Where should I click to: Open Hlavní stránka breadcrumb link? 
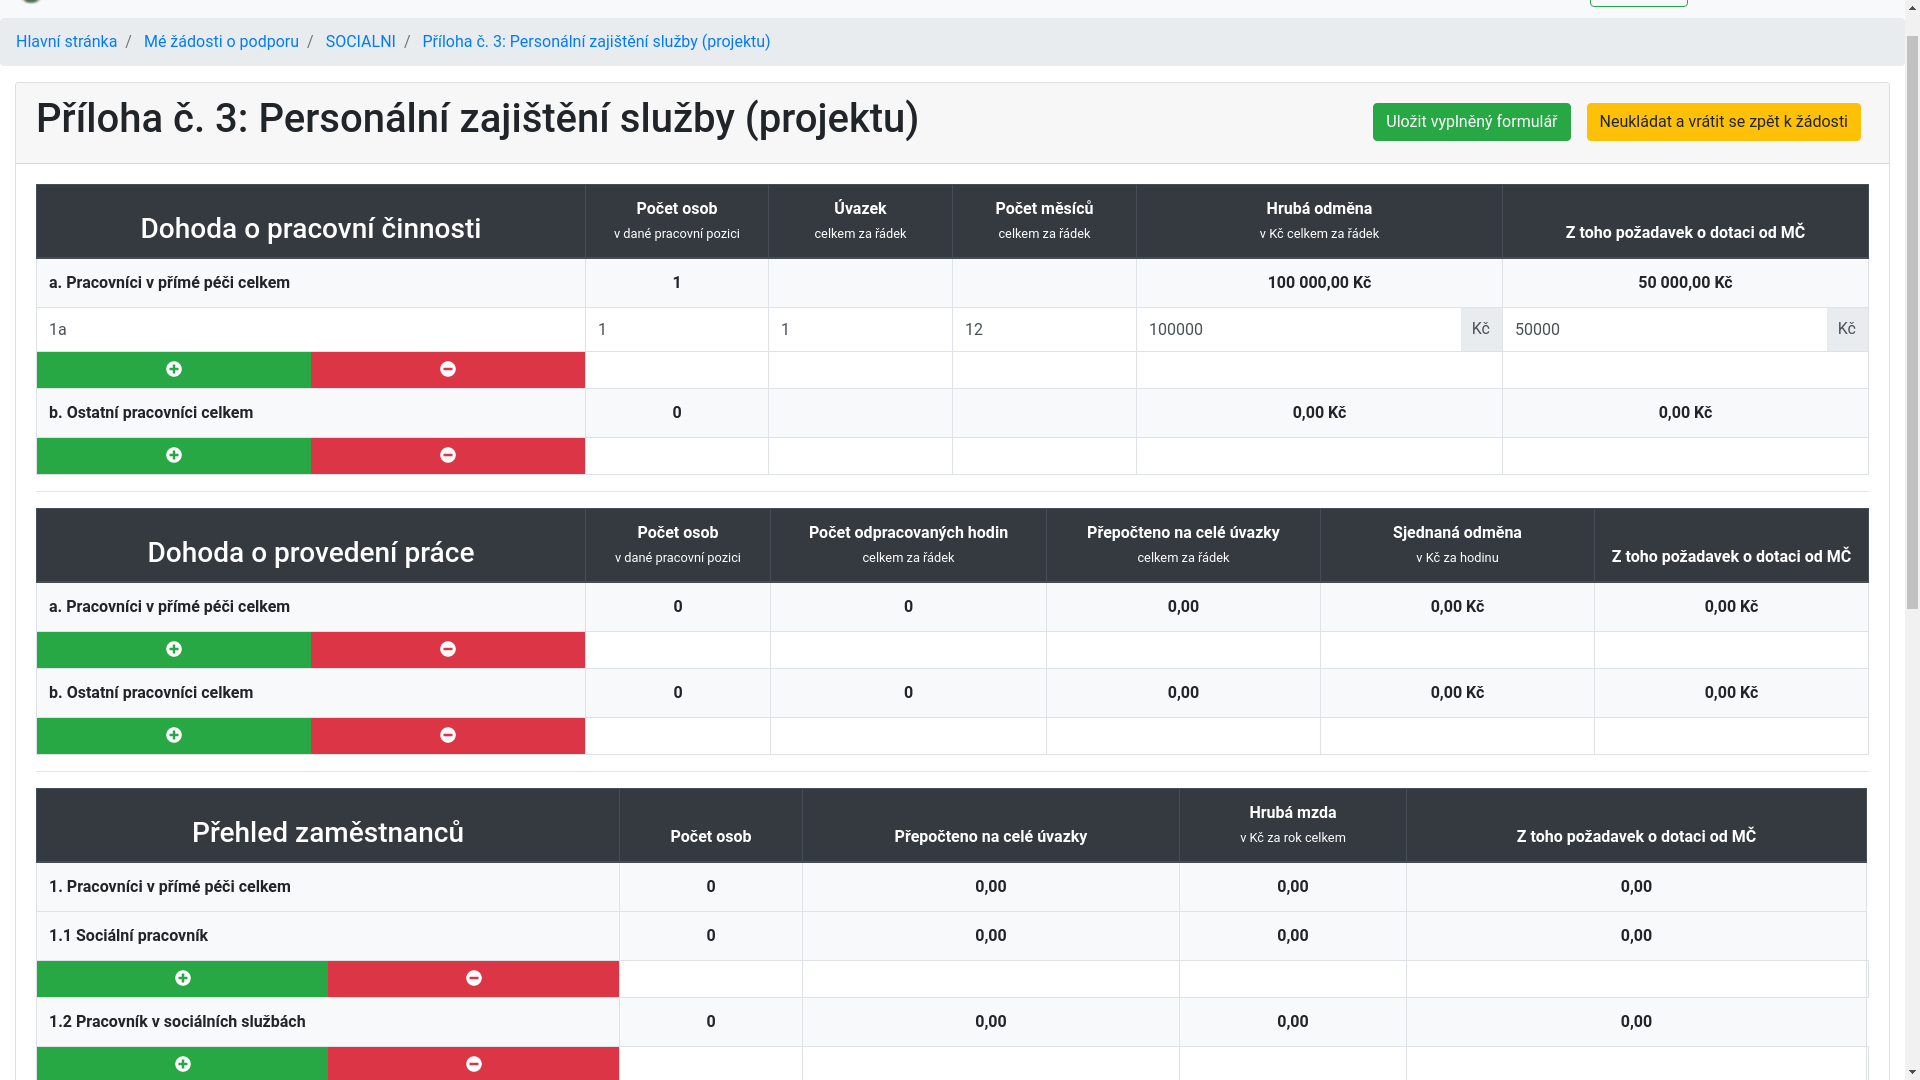point(66,42)
